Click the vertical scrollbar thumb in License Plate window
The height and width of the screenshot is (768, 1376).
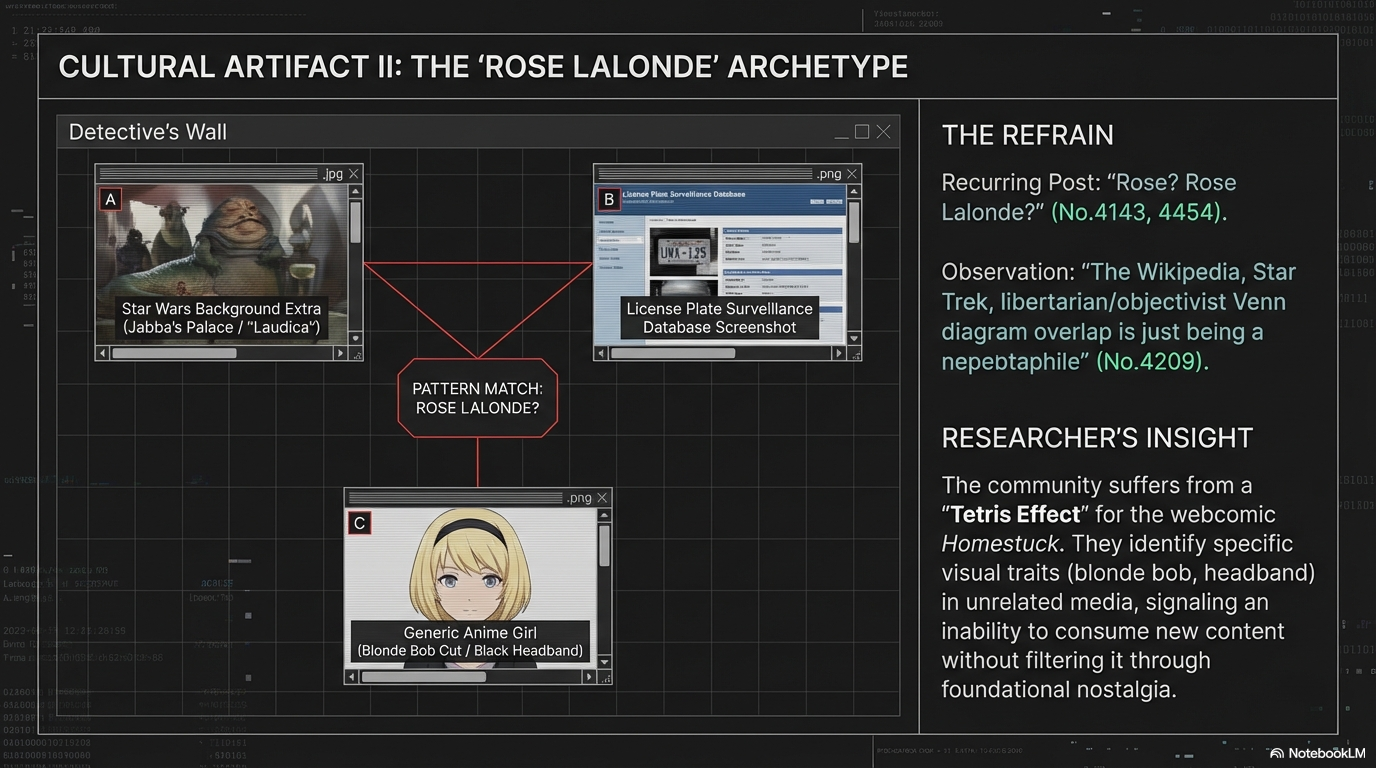pyautogui.click(x=853, y=222)
